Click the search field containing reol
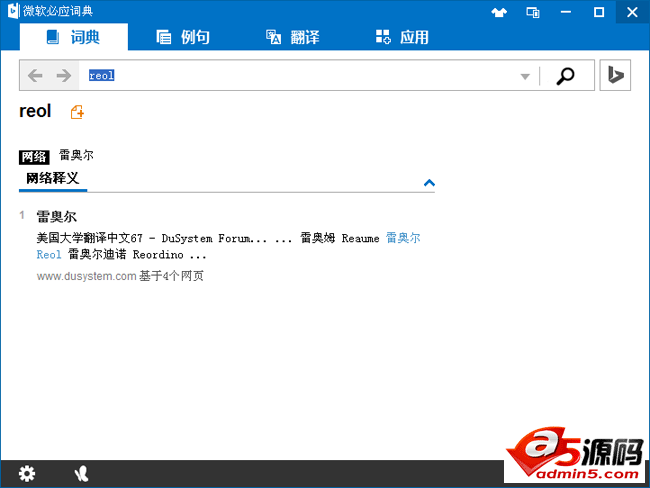Image resolution: width=650 pixels, height=488 pixels. click(x=296, y=75)
